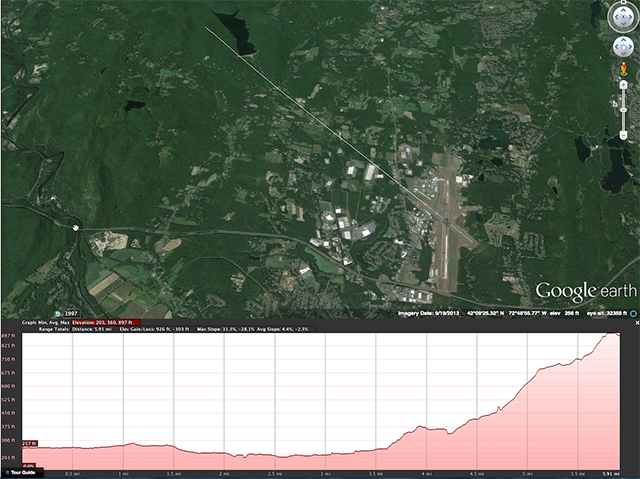Click the zoom slider handle
Viewport: 640px width, 479px height.
click(623, 110)
